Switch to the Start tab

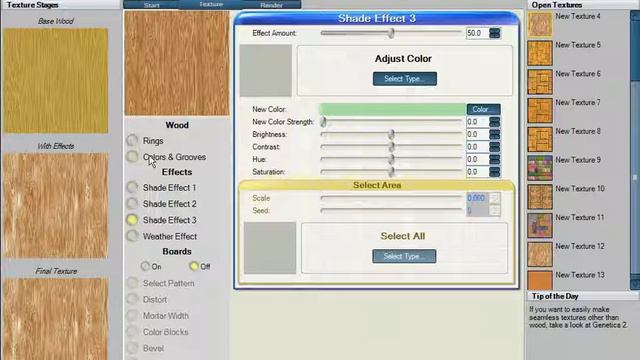(151, 5)
